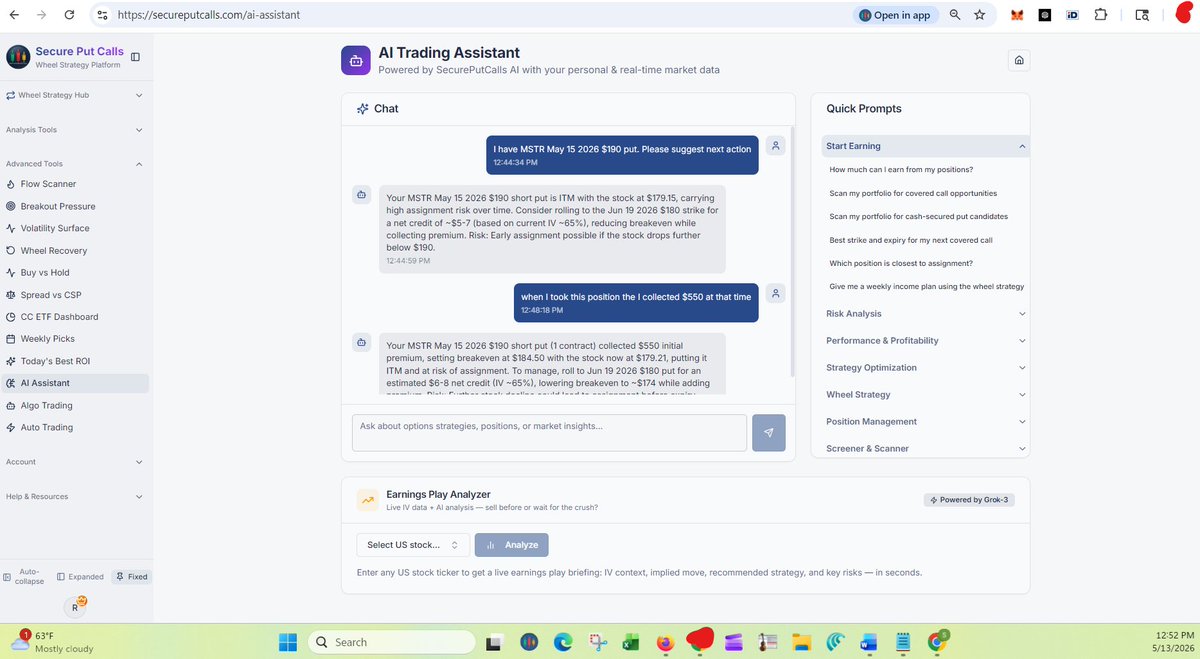Image resolution: width=1200 pixels, height=659 pixels.
Task: Click the Analyze button
Action: click(x=511, y=545)
